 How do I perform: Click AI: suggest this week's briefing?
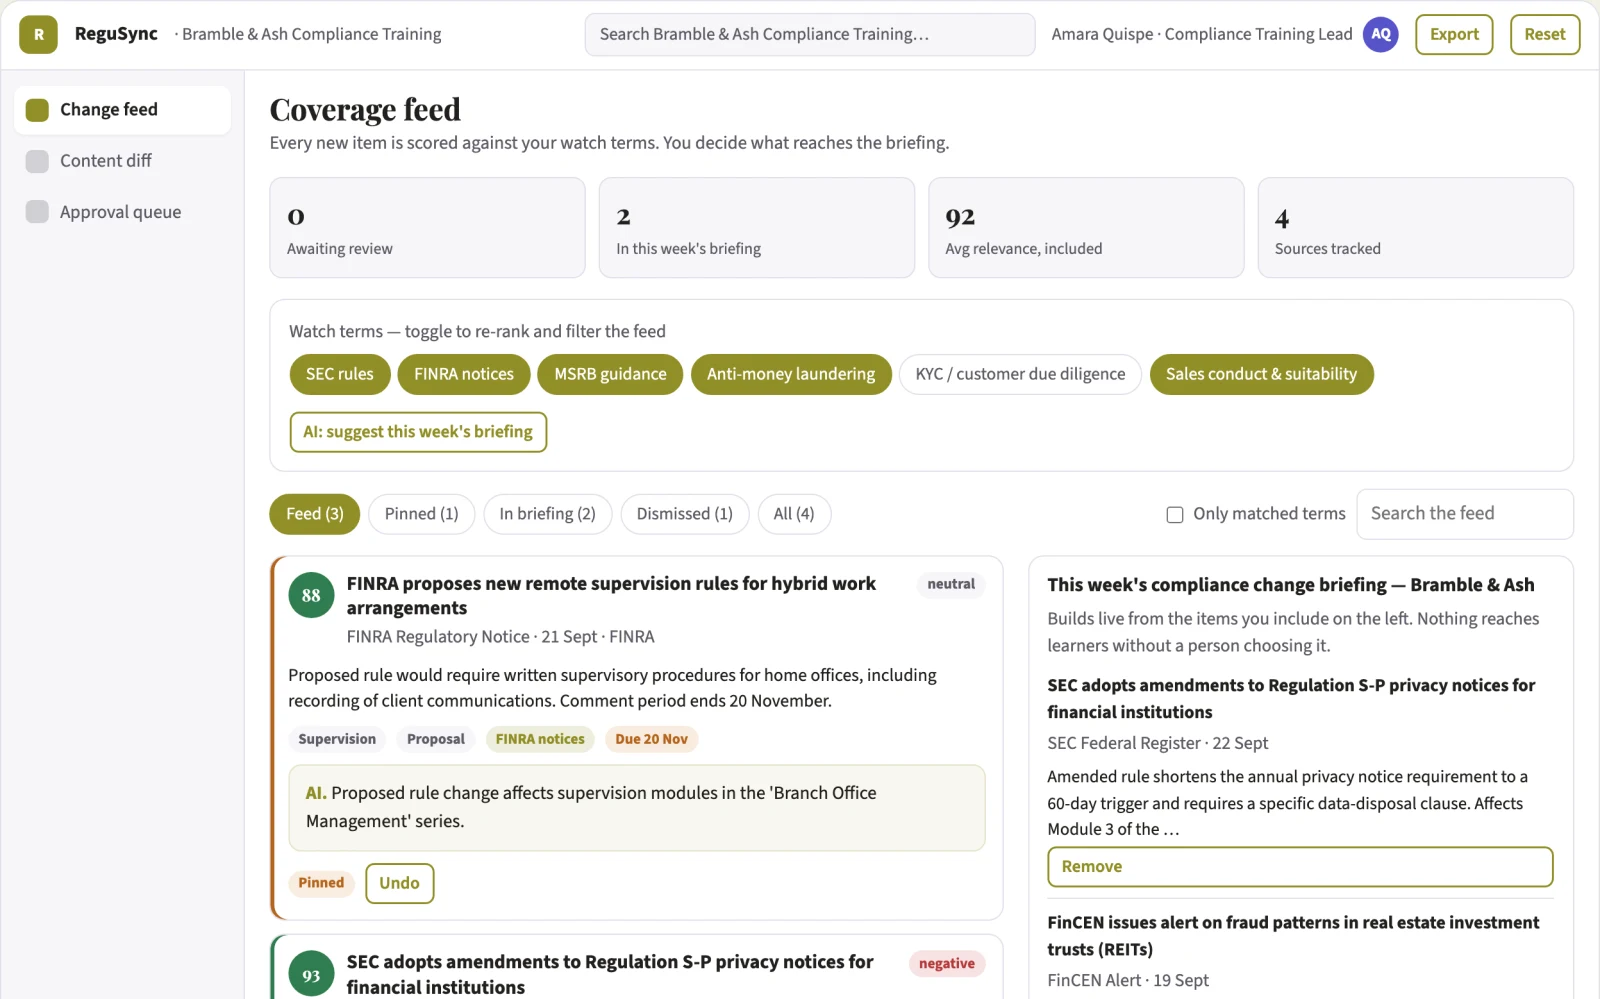[x=418, y=432]
